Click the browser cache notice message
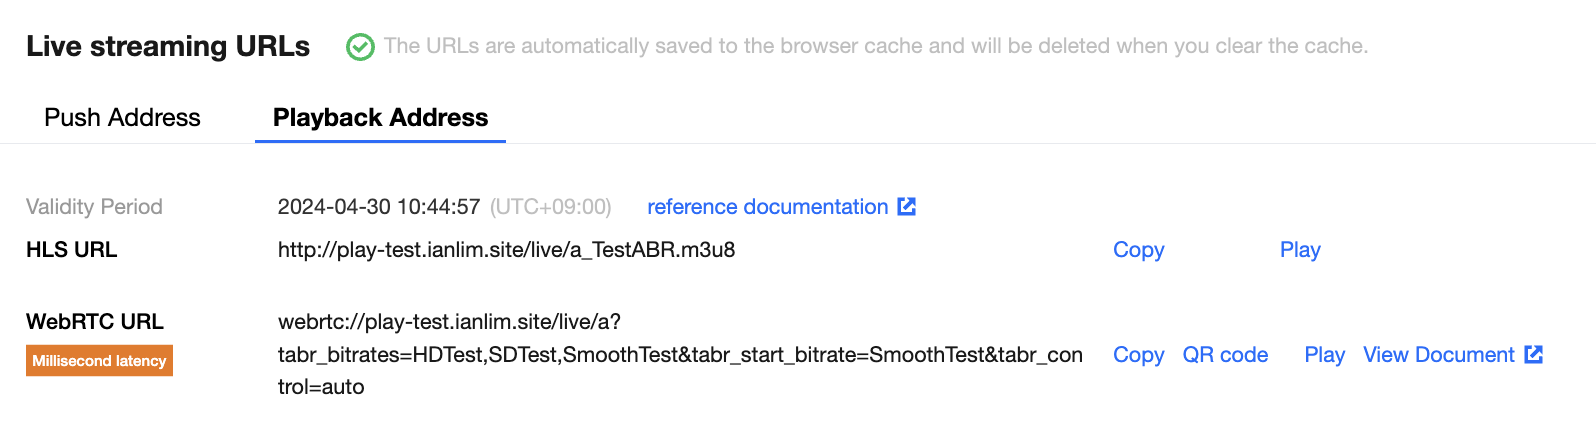Screen dimensions: 1596x440 click(876, 46)
